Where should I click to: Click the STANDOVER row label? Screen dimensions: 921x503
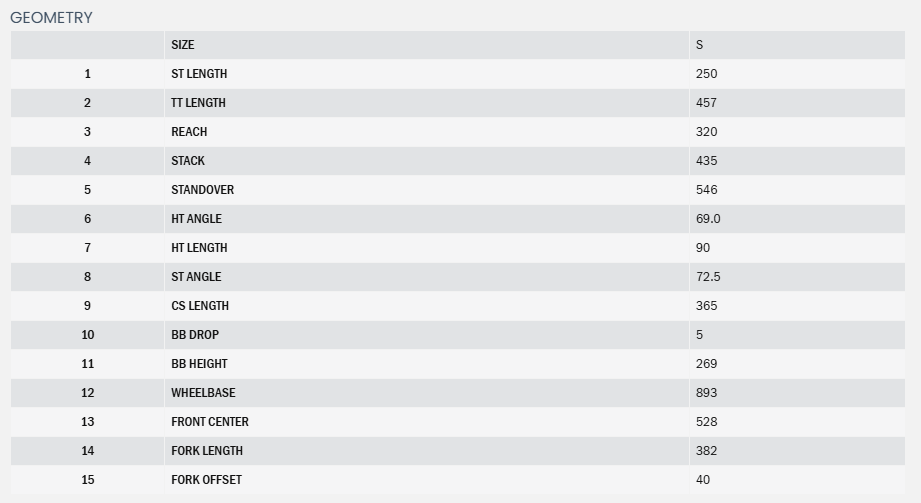pos(202,190)
